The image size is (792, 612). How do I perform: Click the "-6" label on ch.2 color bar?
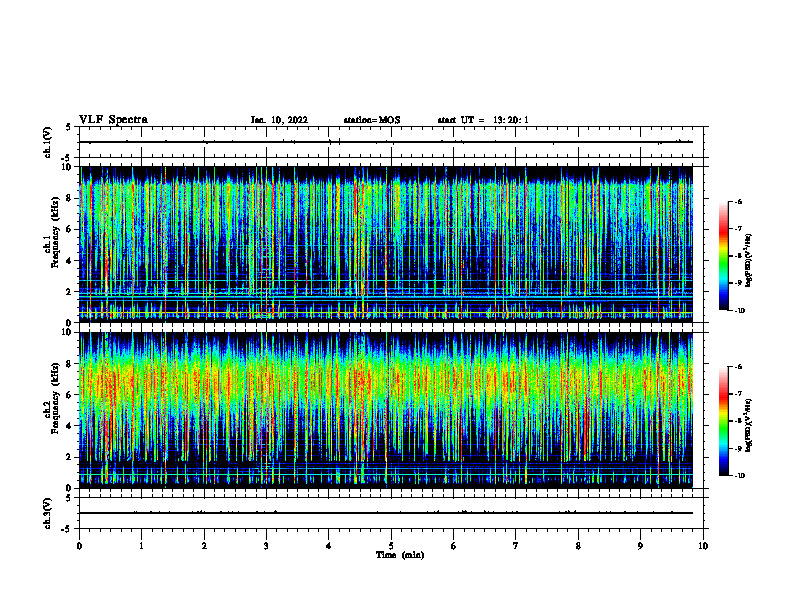(738, 367)
